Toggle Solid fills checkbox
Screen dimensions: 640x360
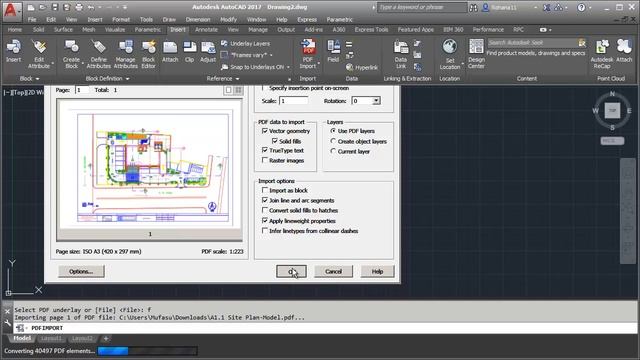point(275,141)
